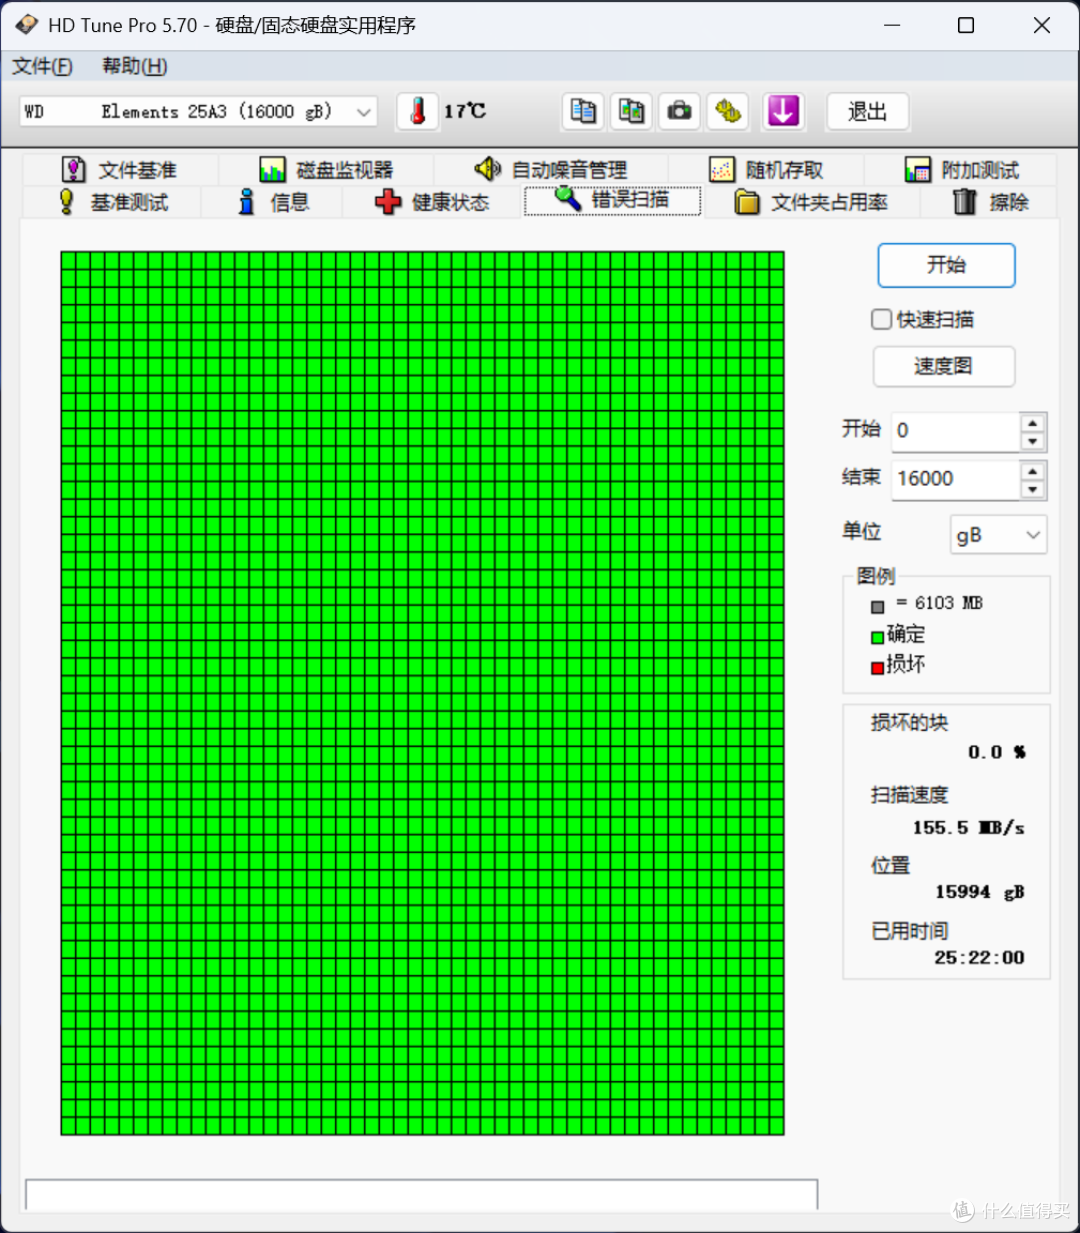Click the 退出 button
Image resolution: width=1080 pixels, height=1233 pixels.
867,111
